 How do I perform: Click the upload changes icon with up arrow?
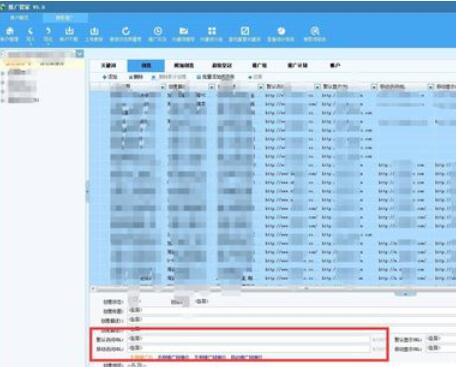94,31
